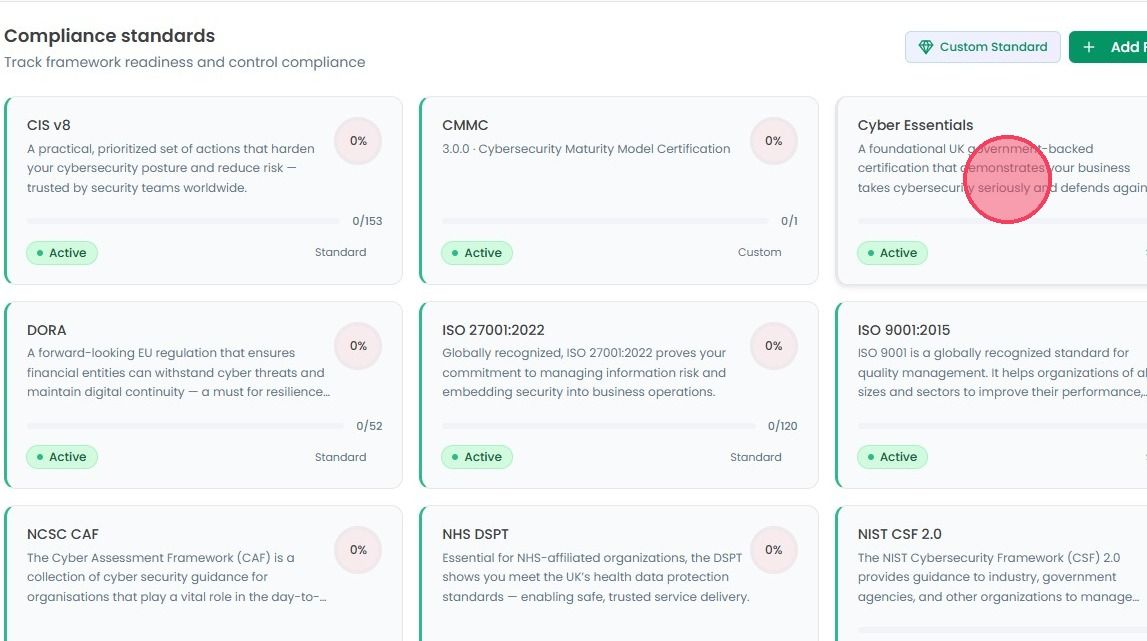The image size is (1147, 641).
Task: Select the Custom label on CMMC card
Action: pyautogui.click(x=759, y=252)
